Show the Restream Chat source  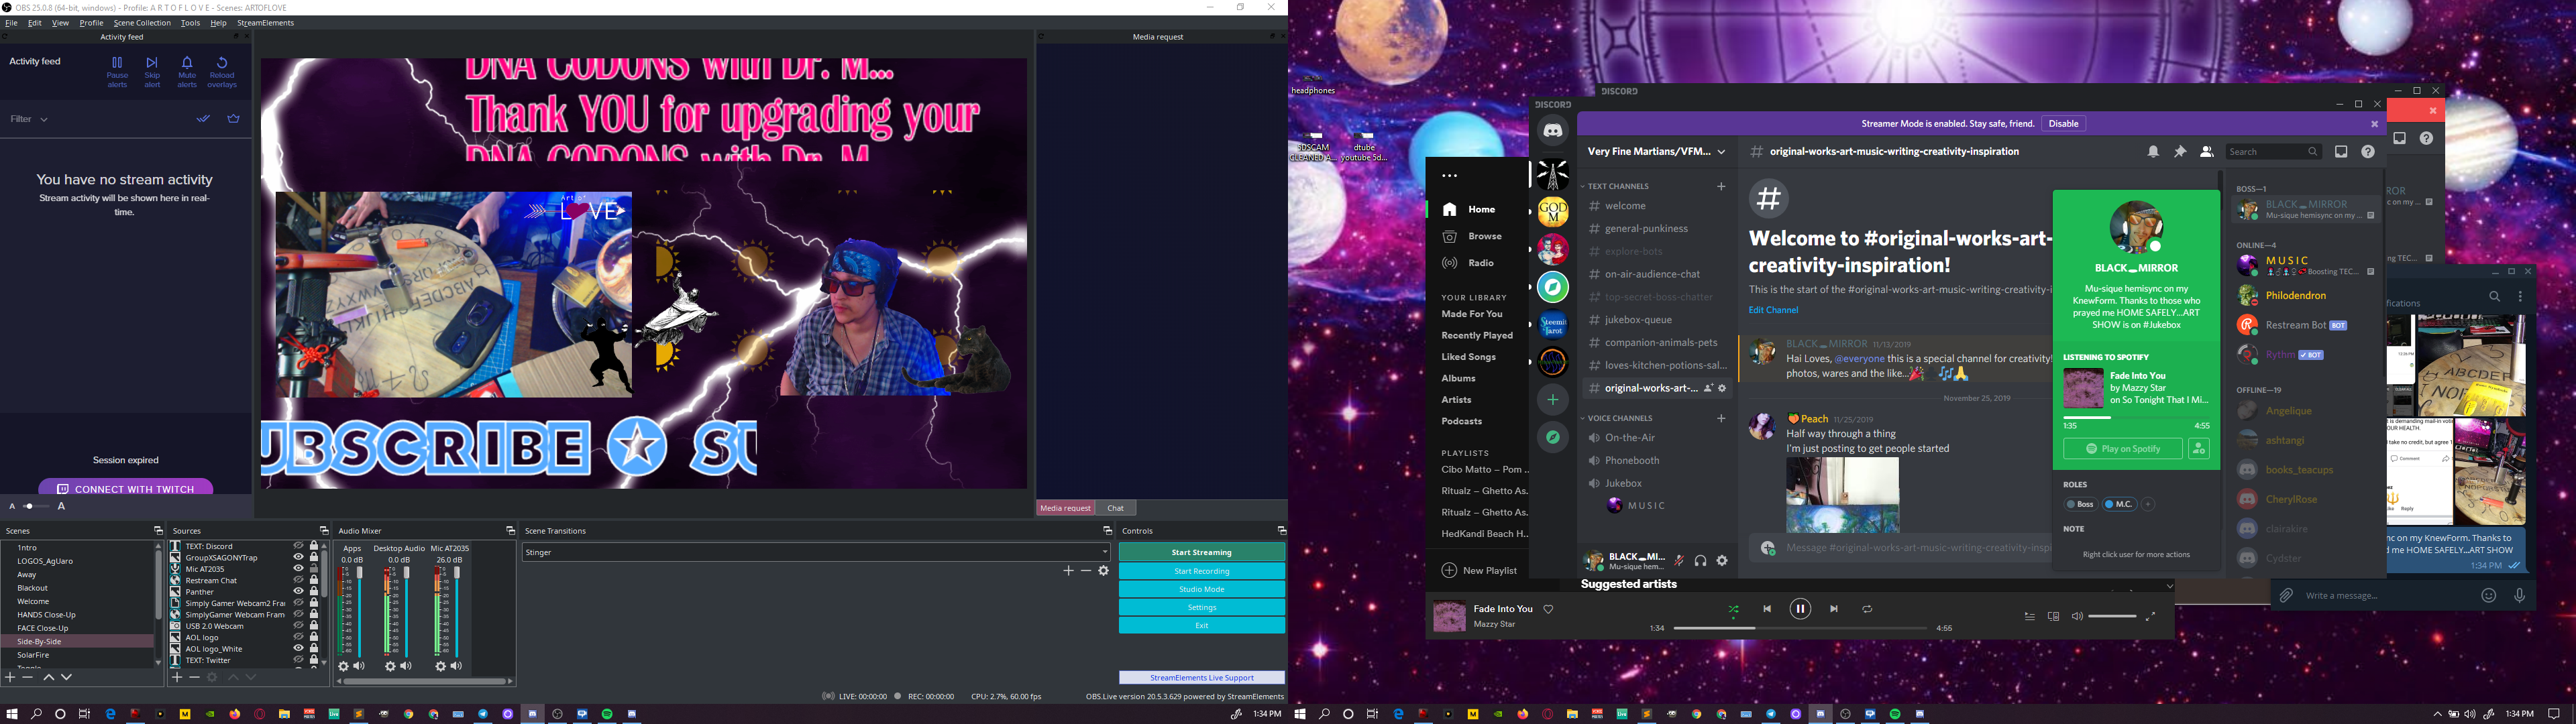[x=298, y=580]
